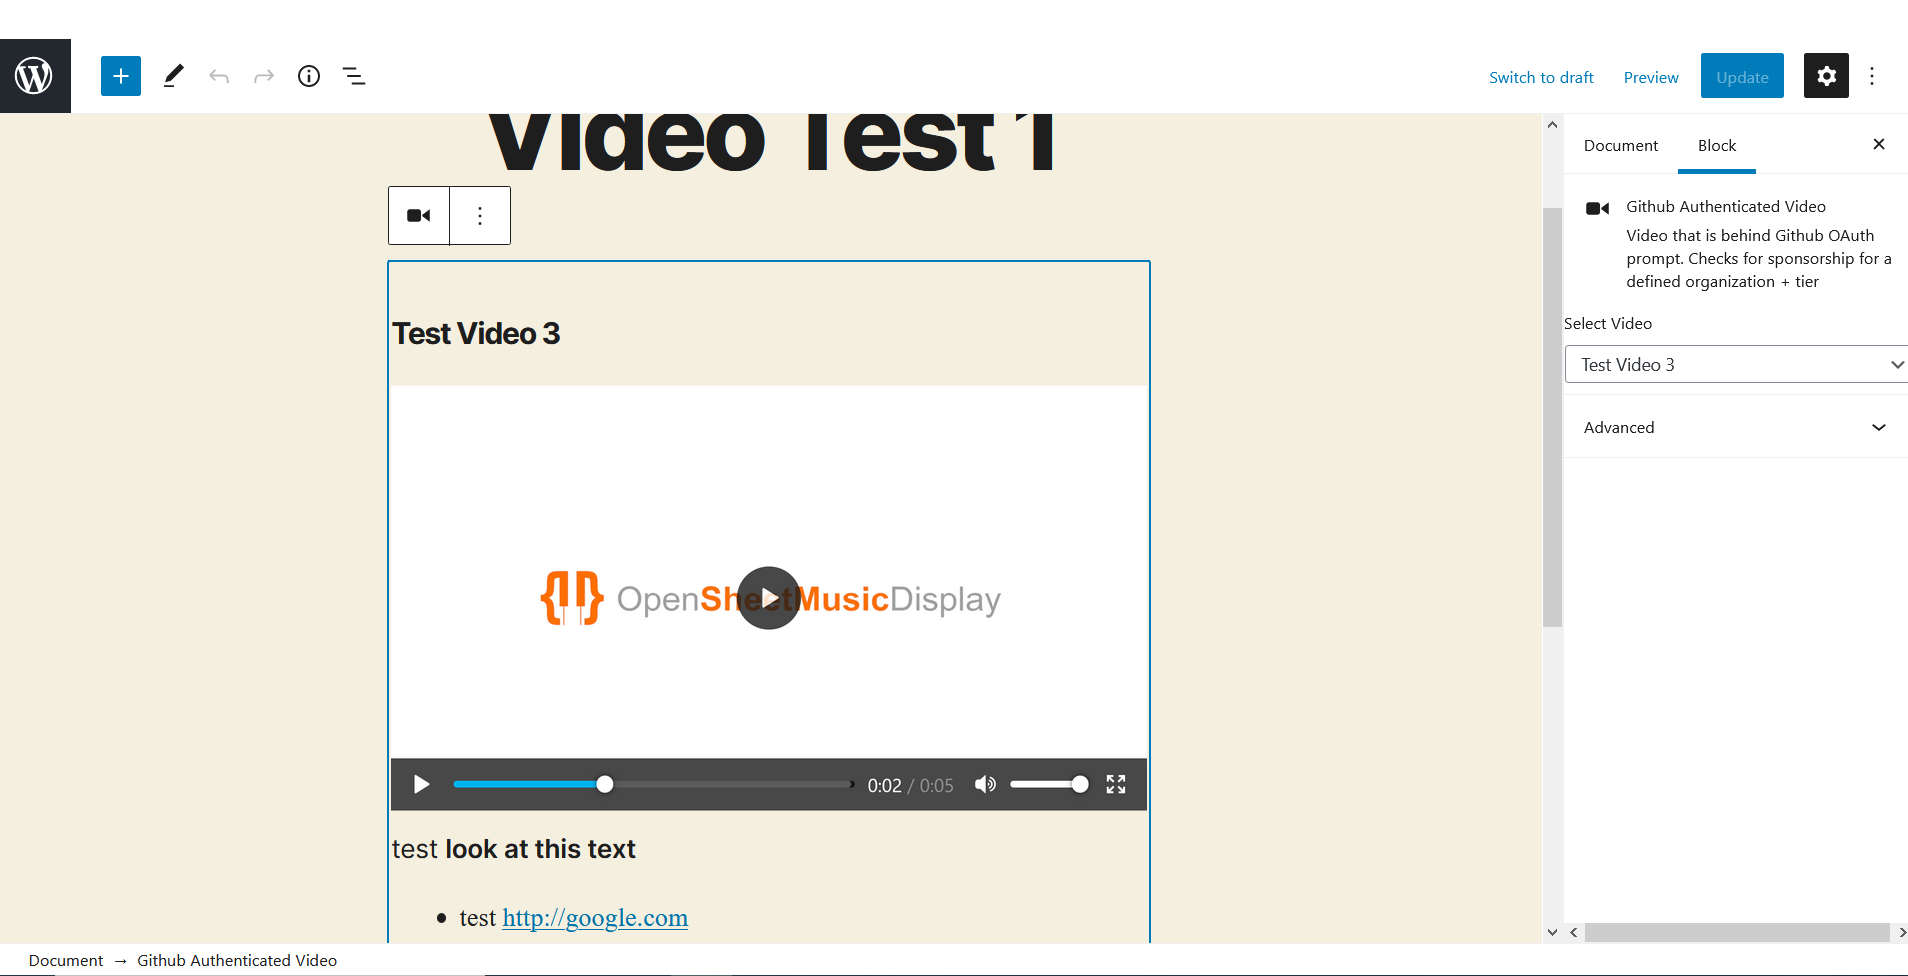Switch to the Block tab
This screenshot has height=976, width=1908.
coord(1717,146)
